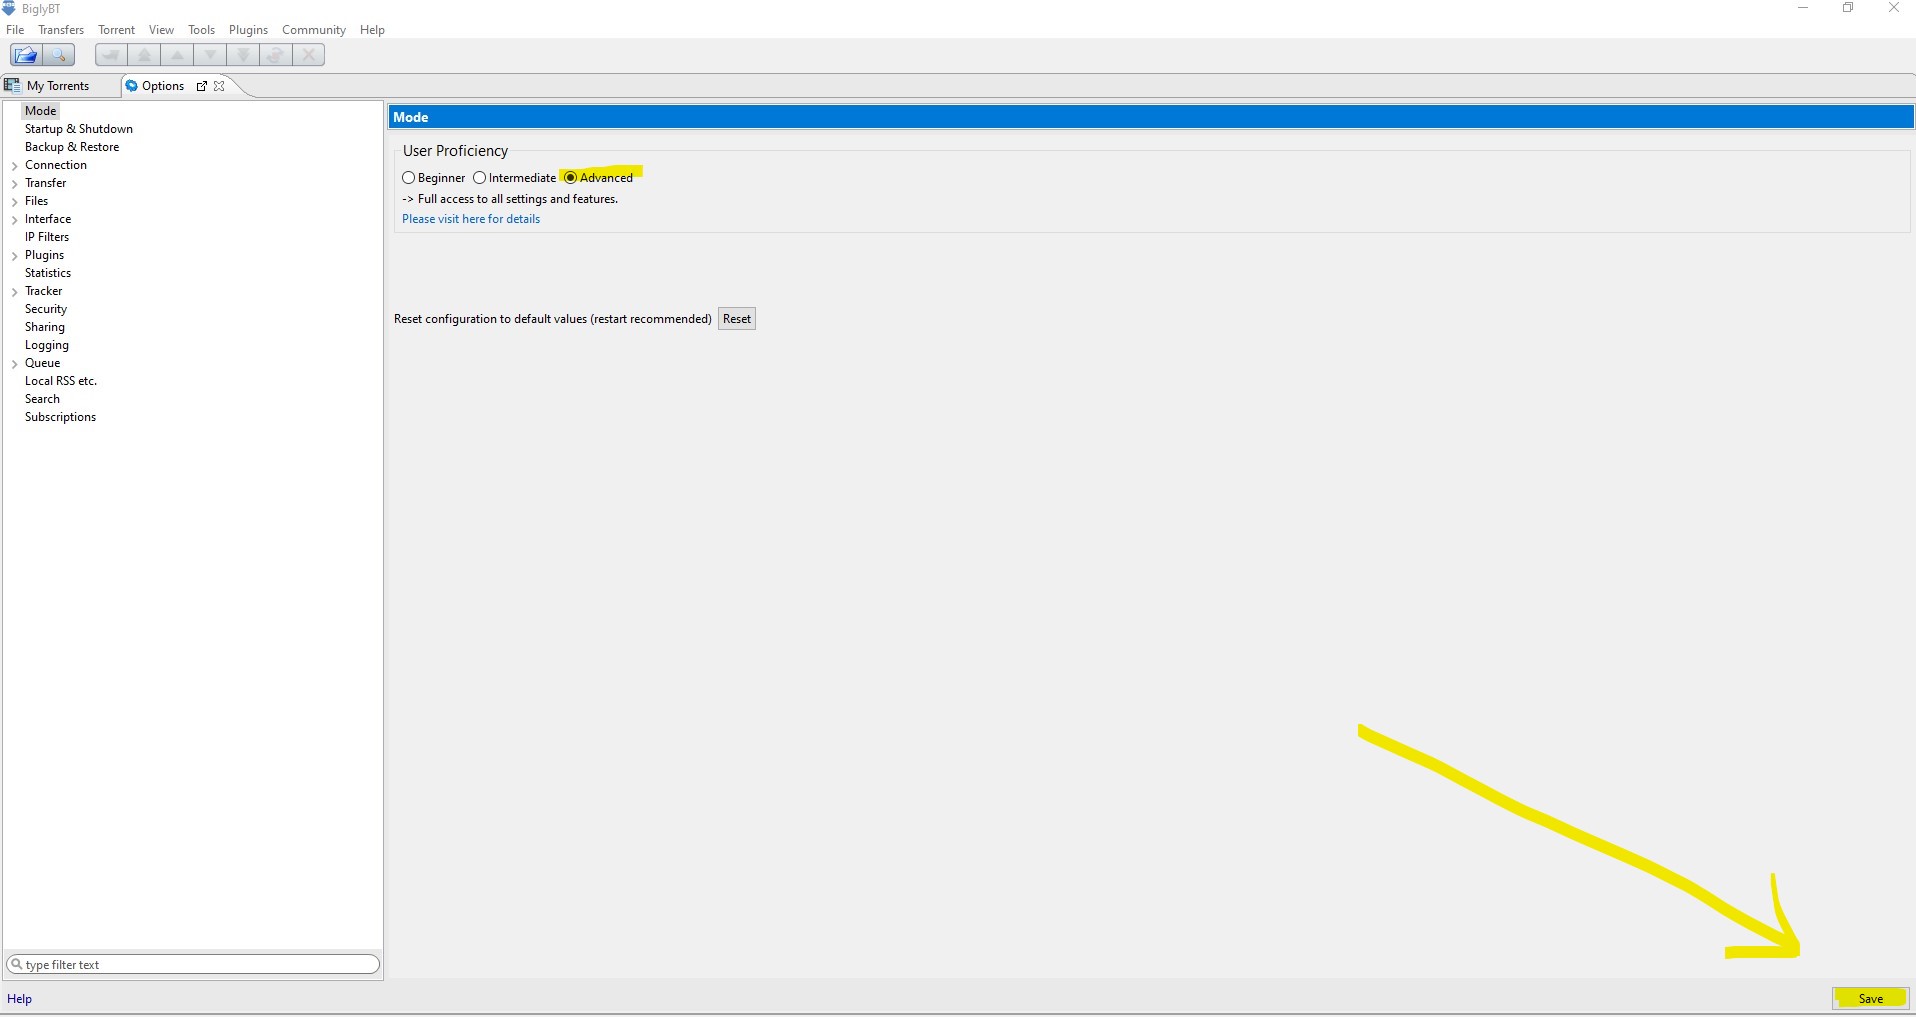1916x1017 pixels.
Task: Select Subscriptions in options tree
Action: [60, 417]
